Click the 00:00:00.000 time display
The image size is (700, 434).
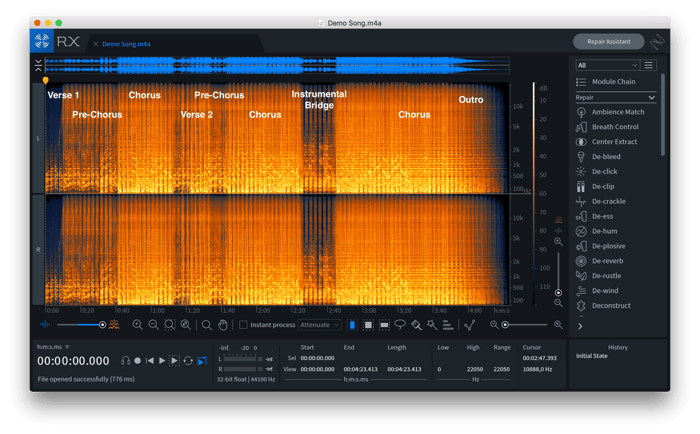click(73, 361)
